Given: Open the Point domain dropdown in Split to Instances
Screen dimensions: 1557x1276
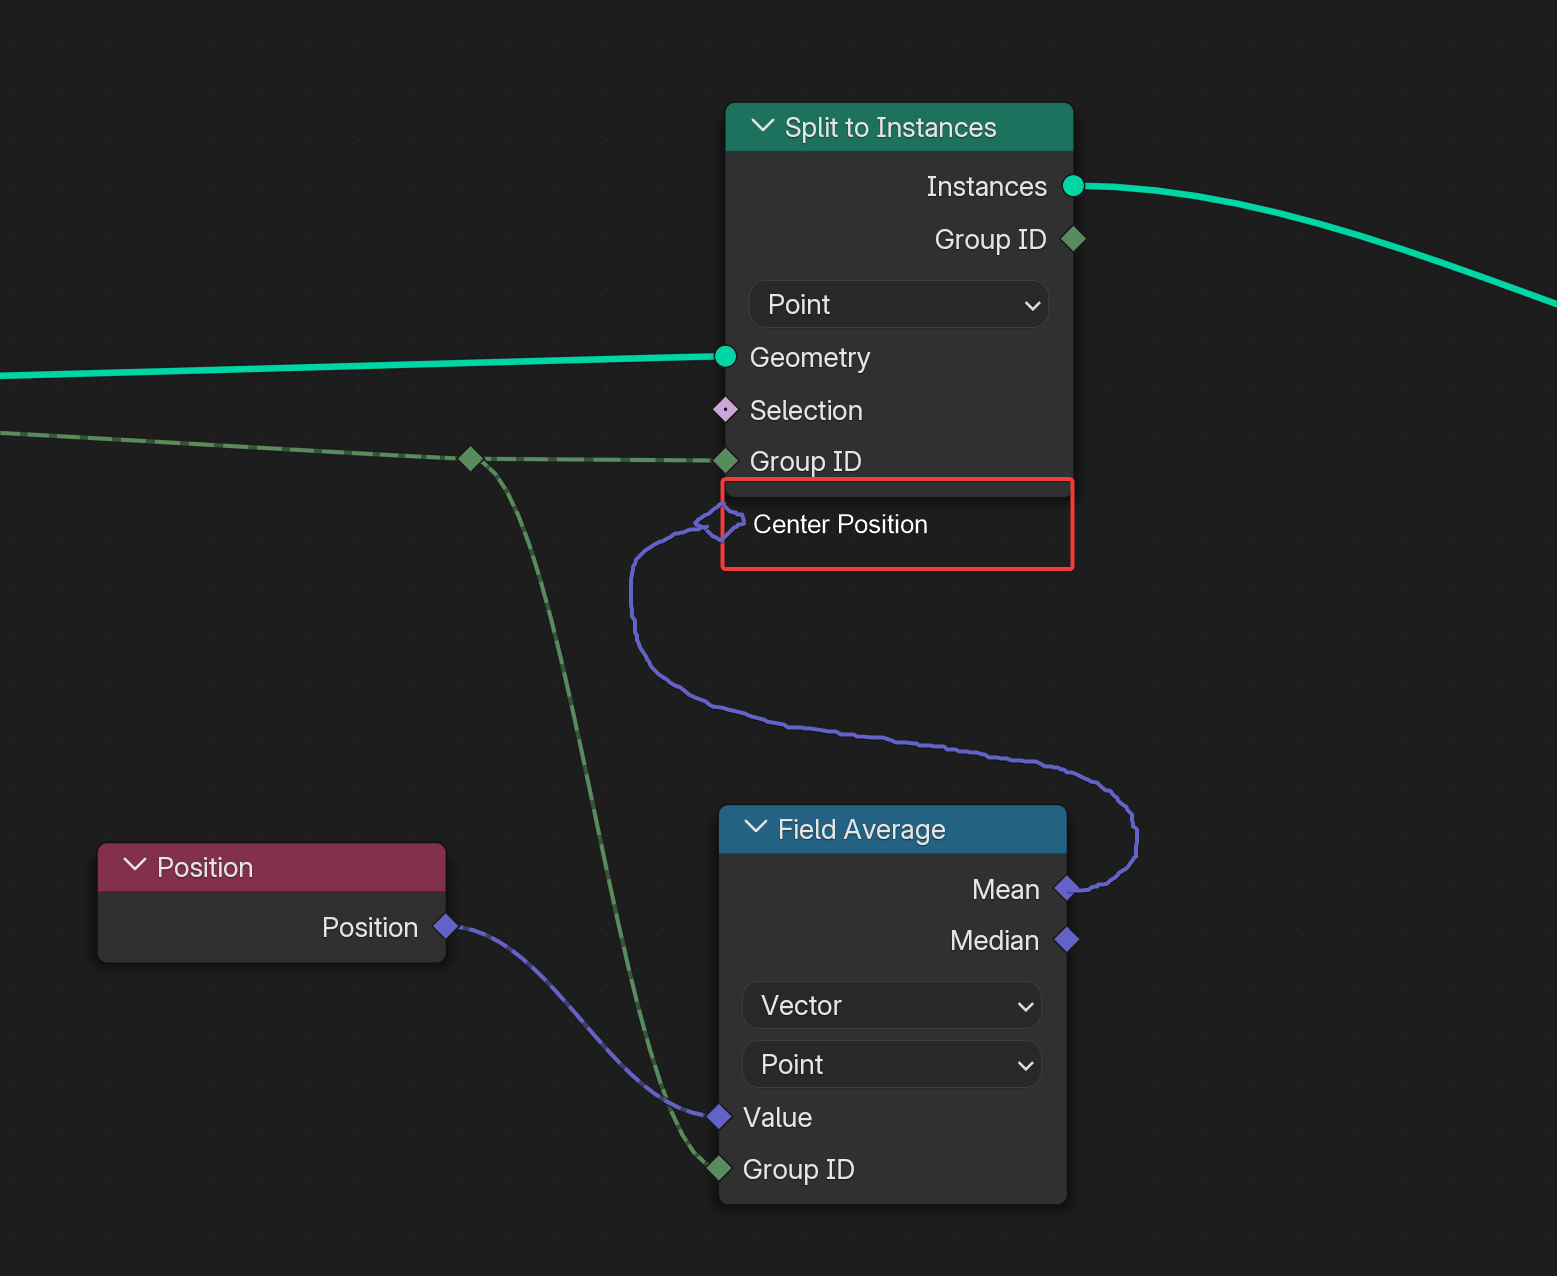Looking at the screenshot, I should 898,304.
